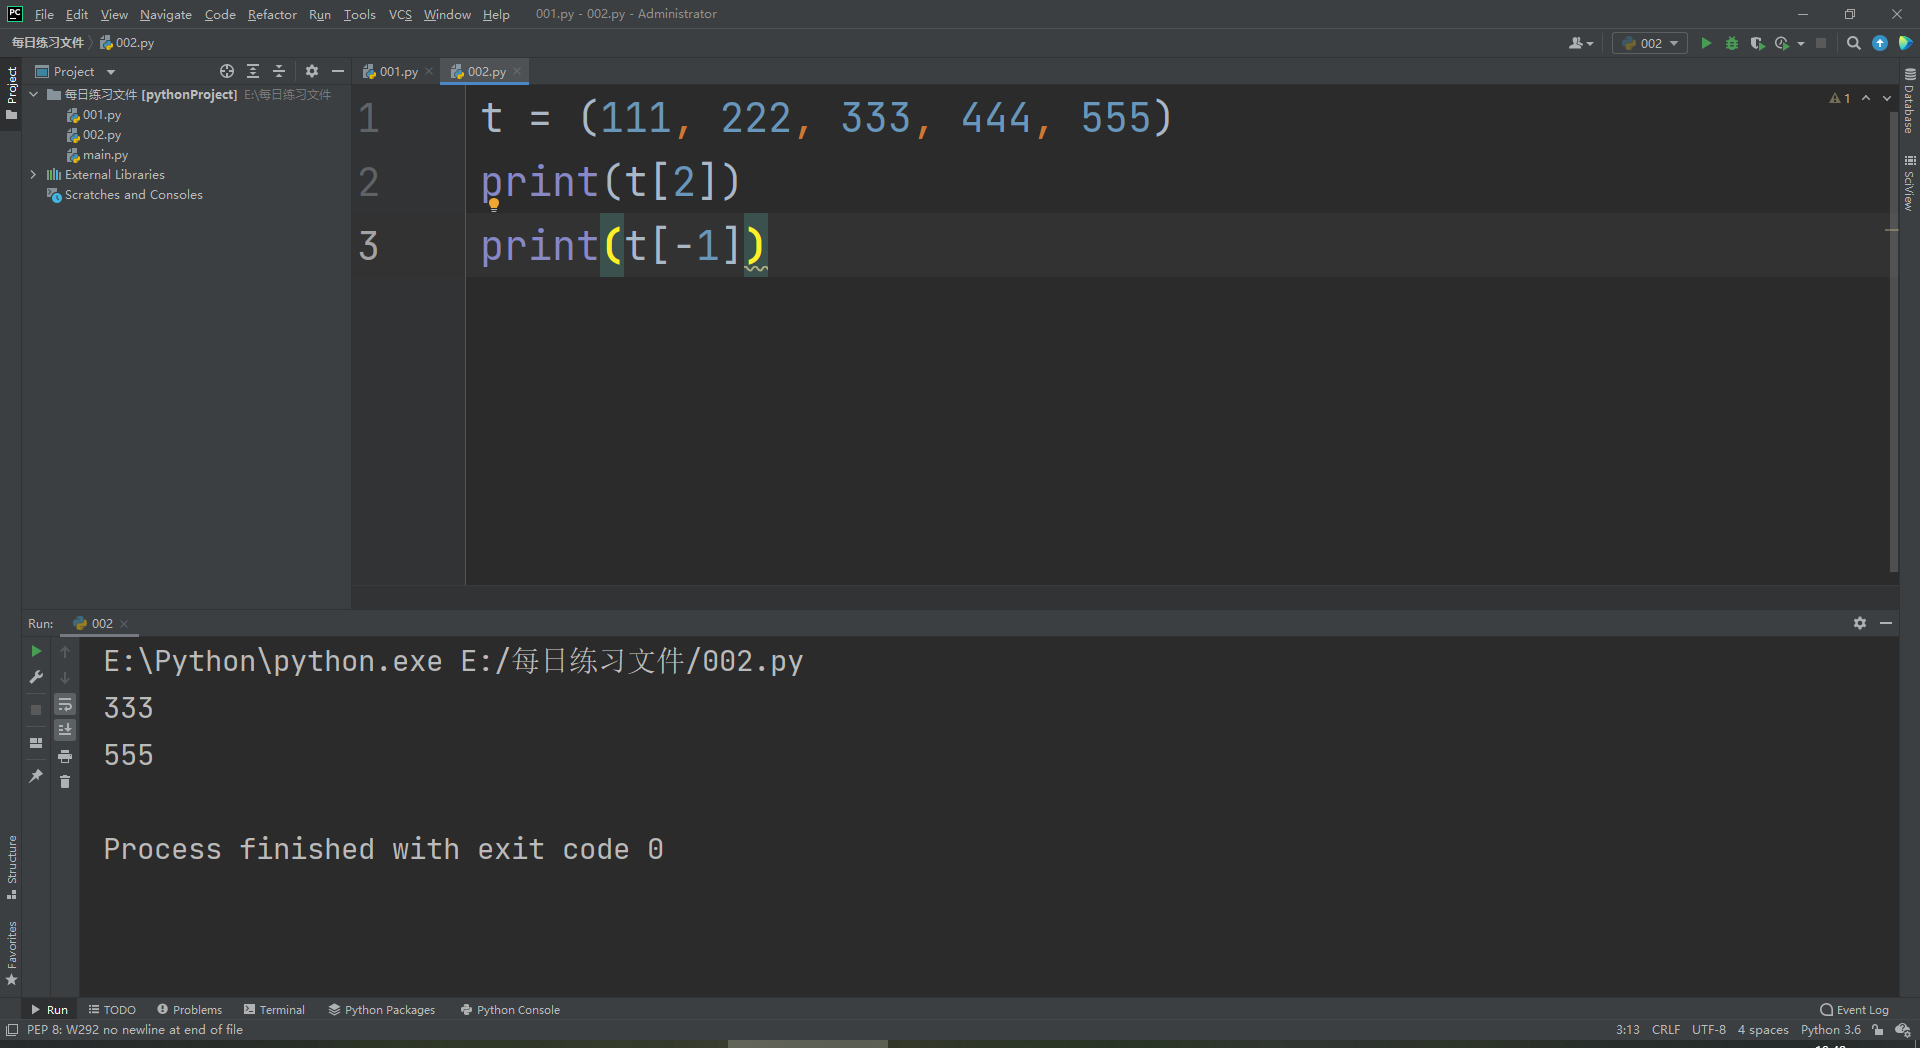
Task: Open Project panel settings gear
Action: [x=312, y=71]
